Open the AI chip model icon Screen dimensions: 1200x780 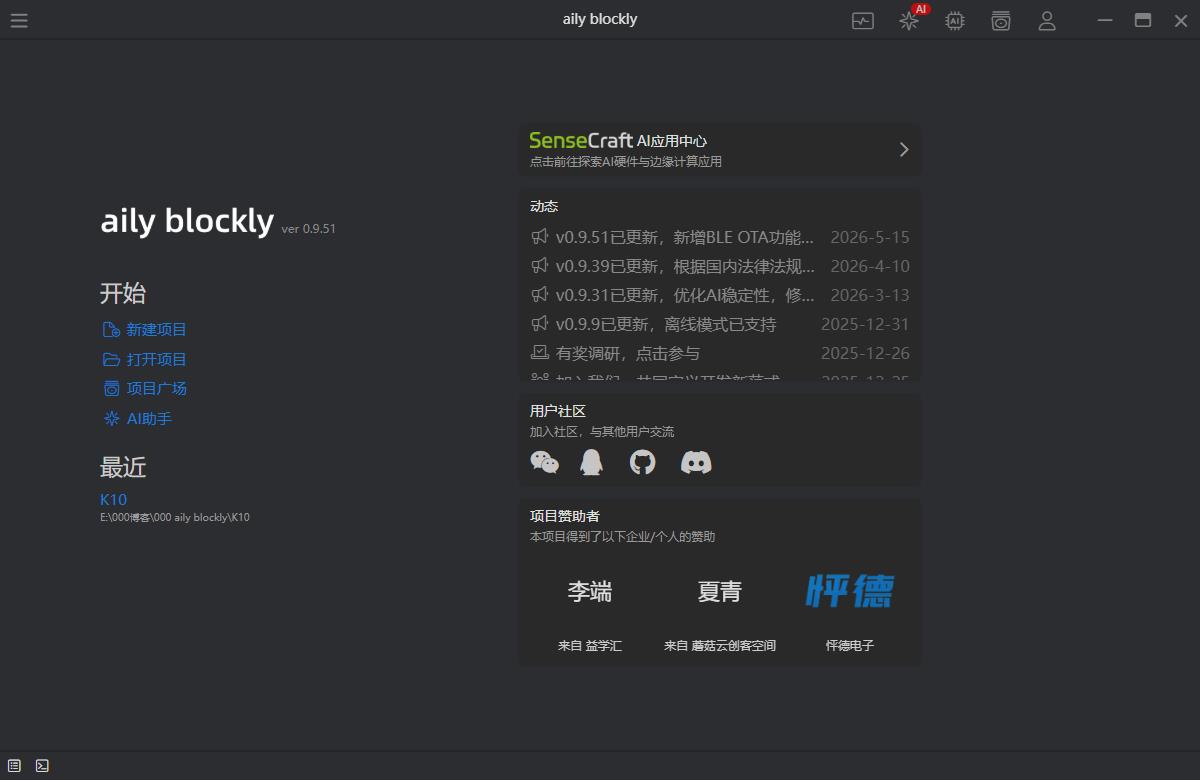tap(955, 20)
